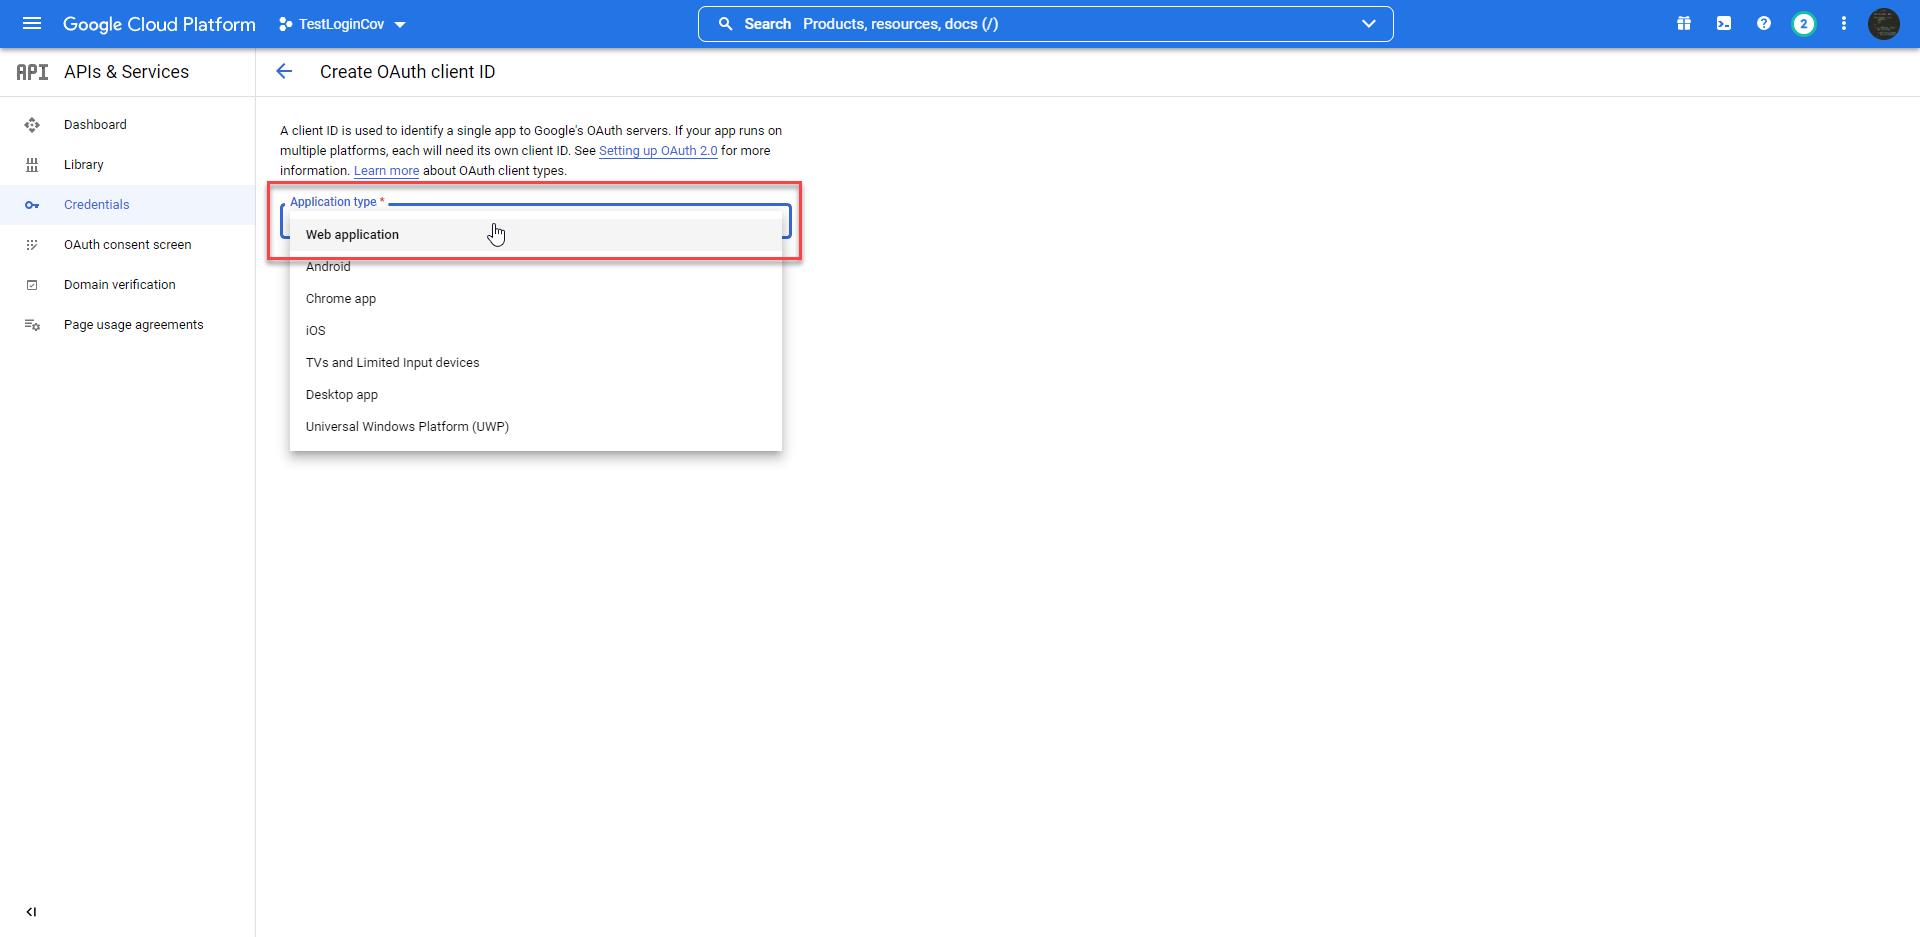Activate Cloud Shell terminal icon
1920x937 pixels.
pos(1724,24)
